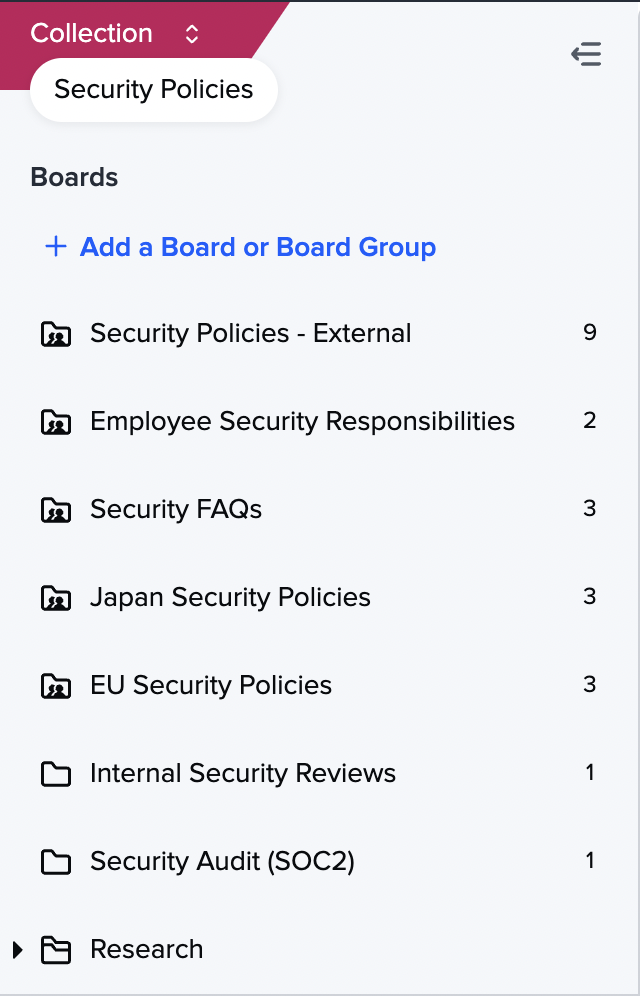
Task: Open the Research board group label
Action: click(x=146, y=949)
